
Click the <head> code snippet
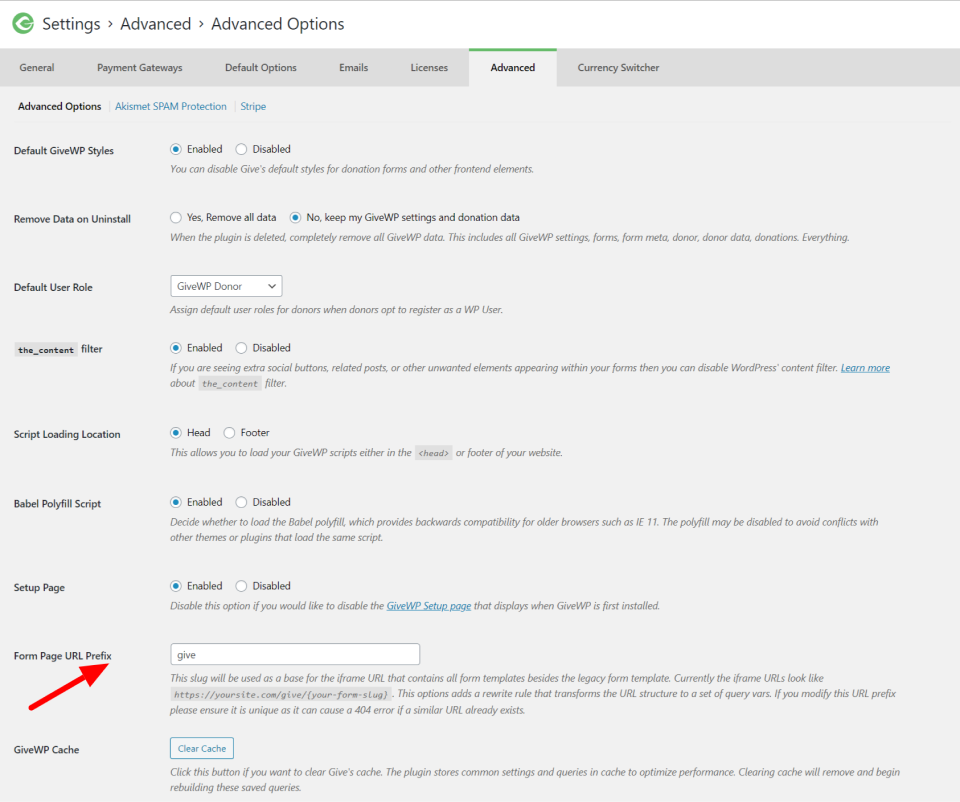point(433,453)
